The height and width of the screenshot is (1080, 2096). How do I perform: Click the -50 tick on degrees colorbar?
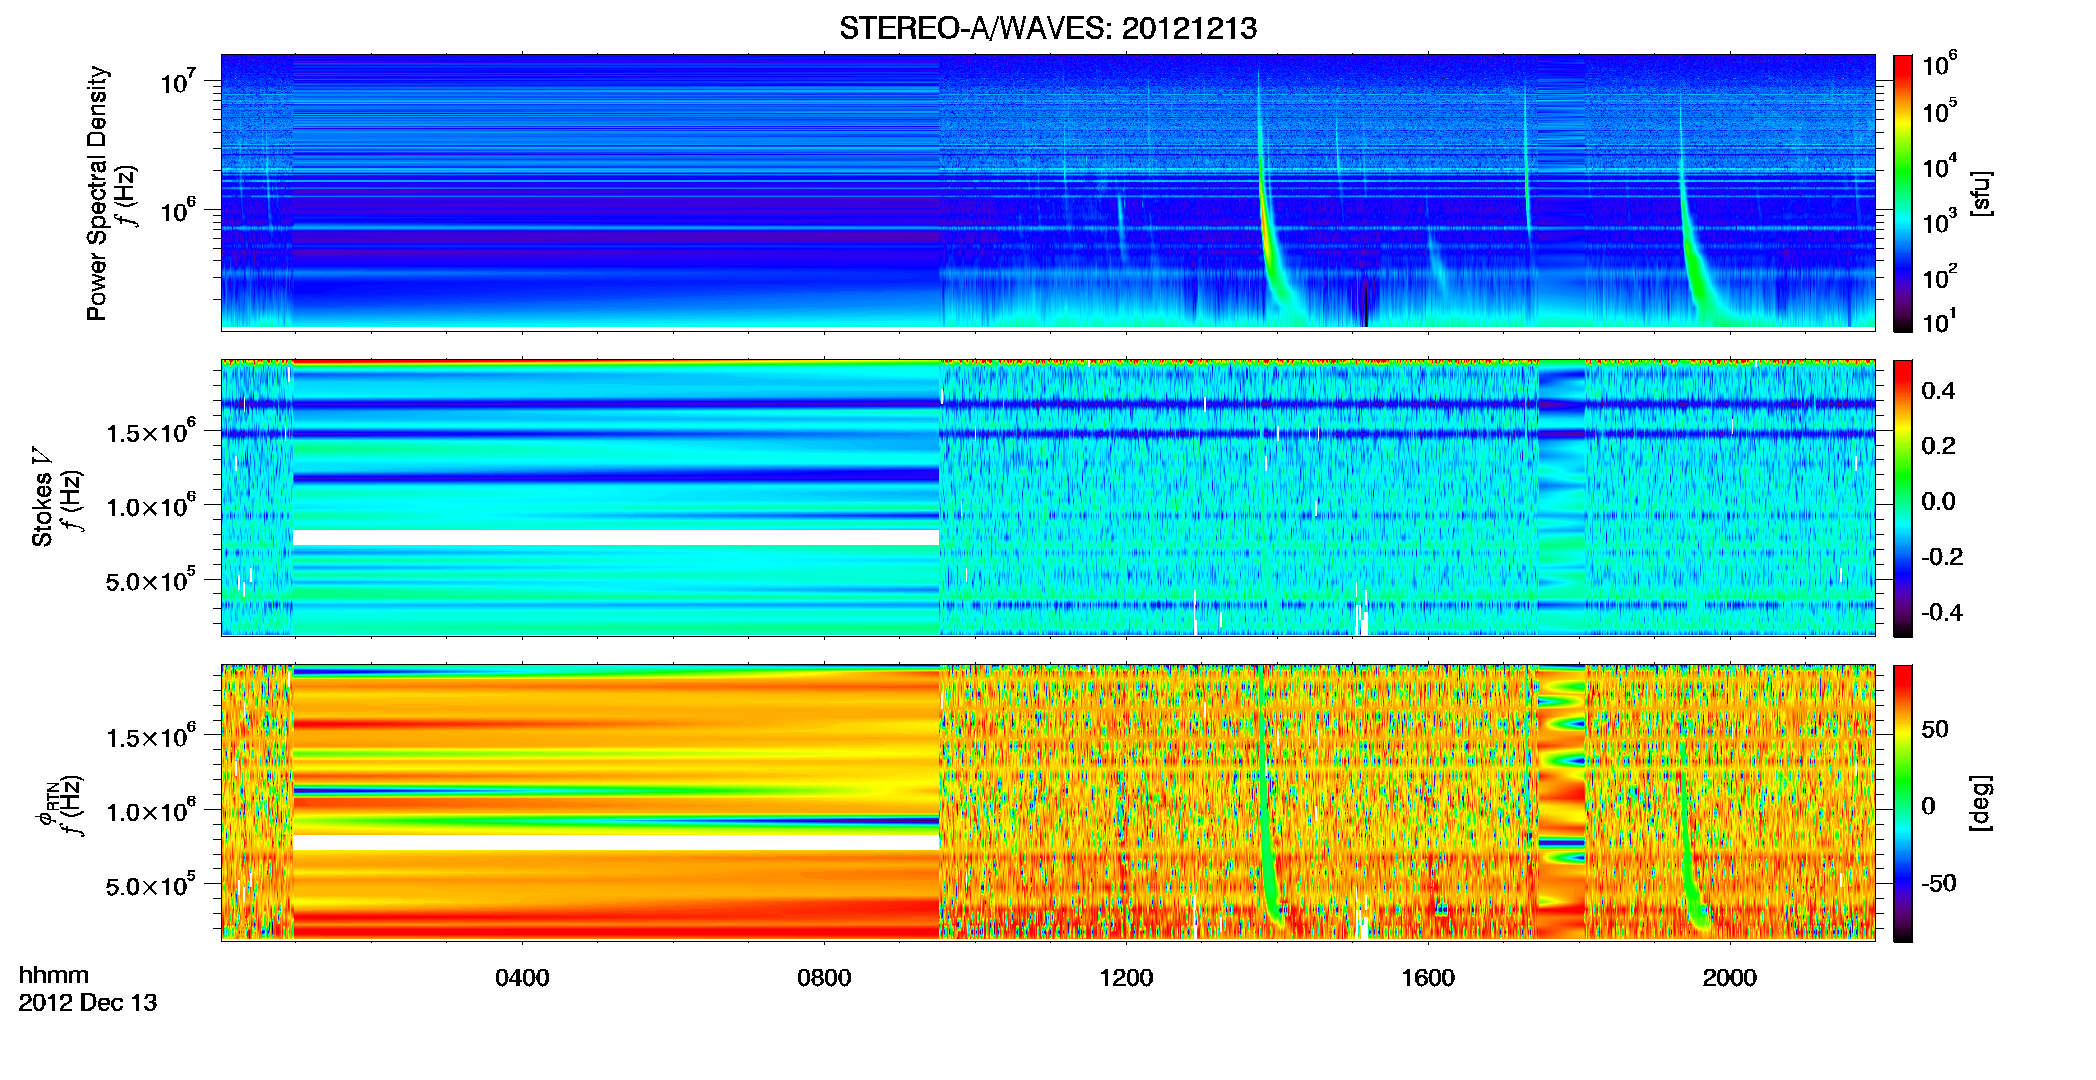1939,883
